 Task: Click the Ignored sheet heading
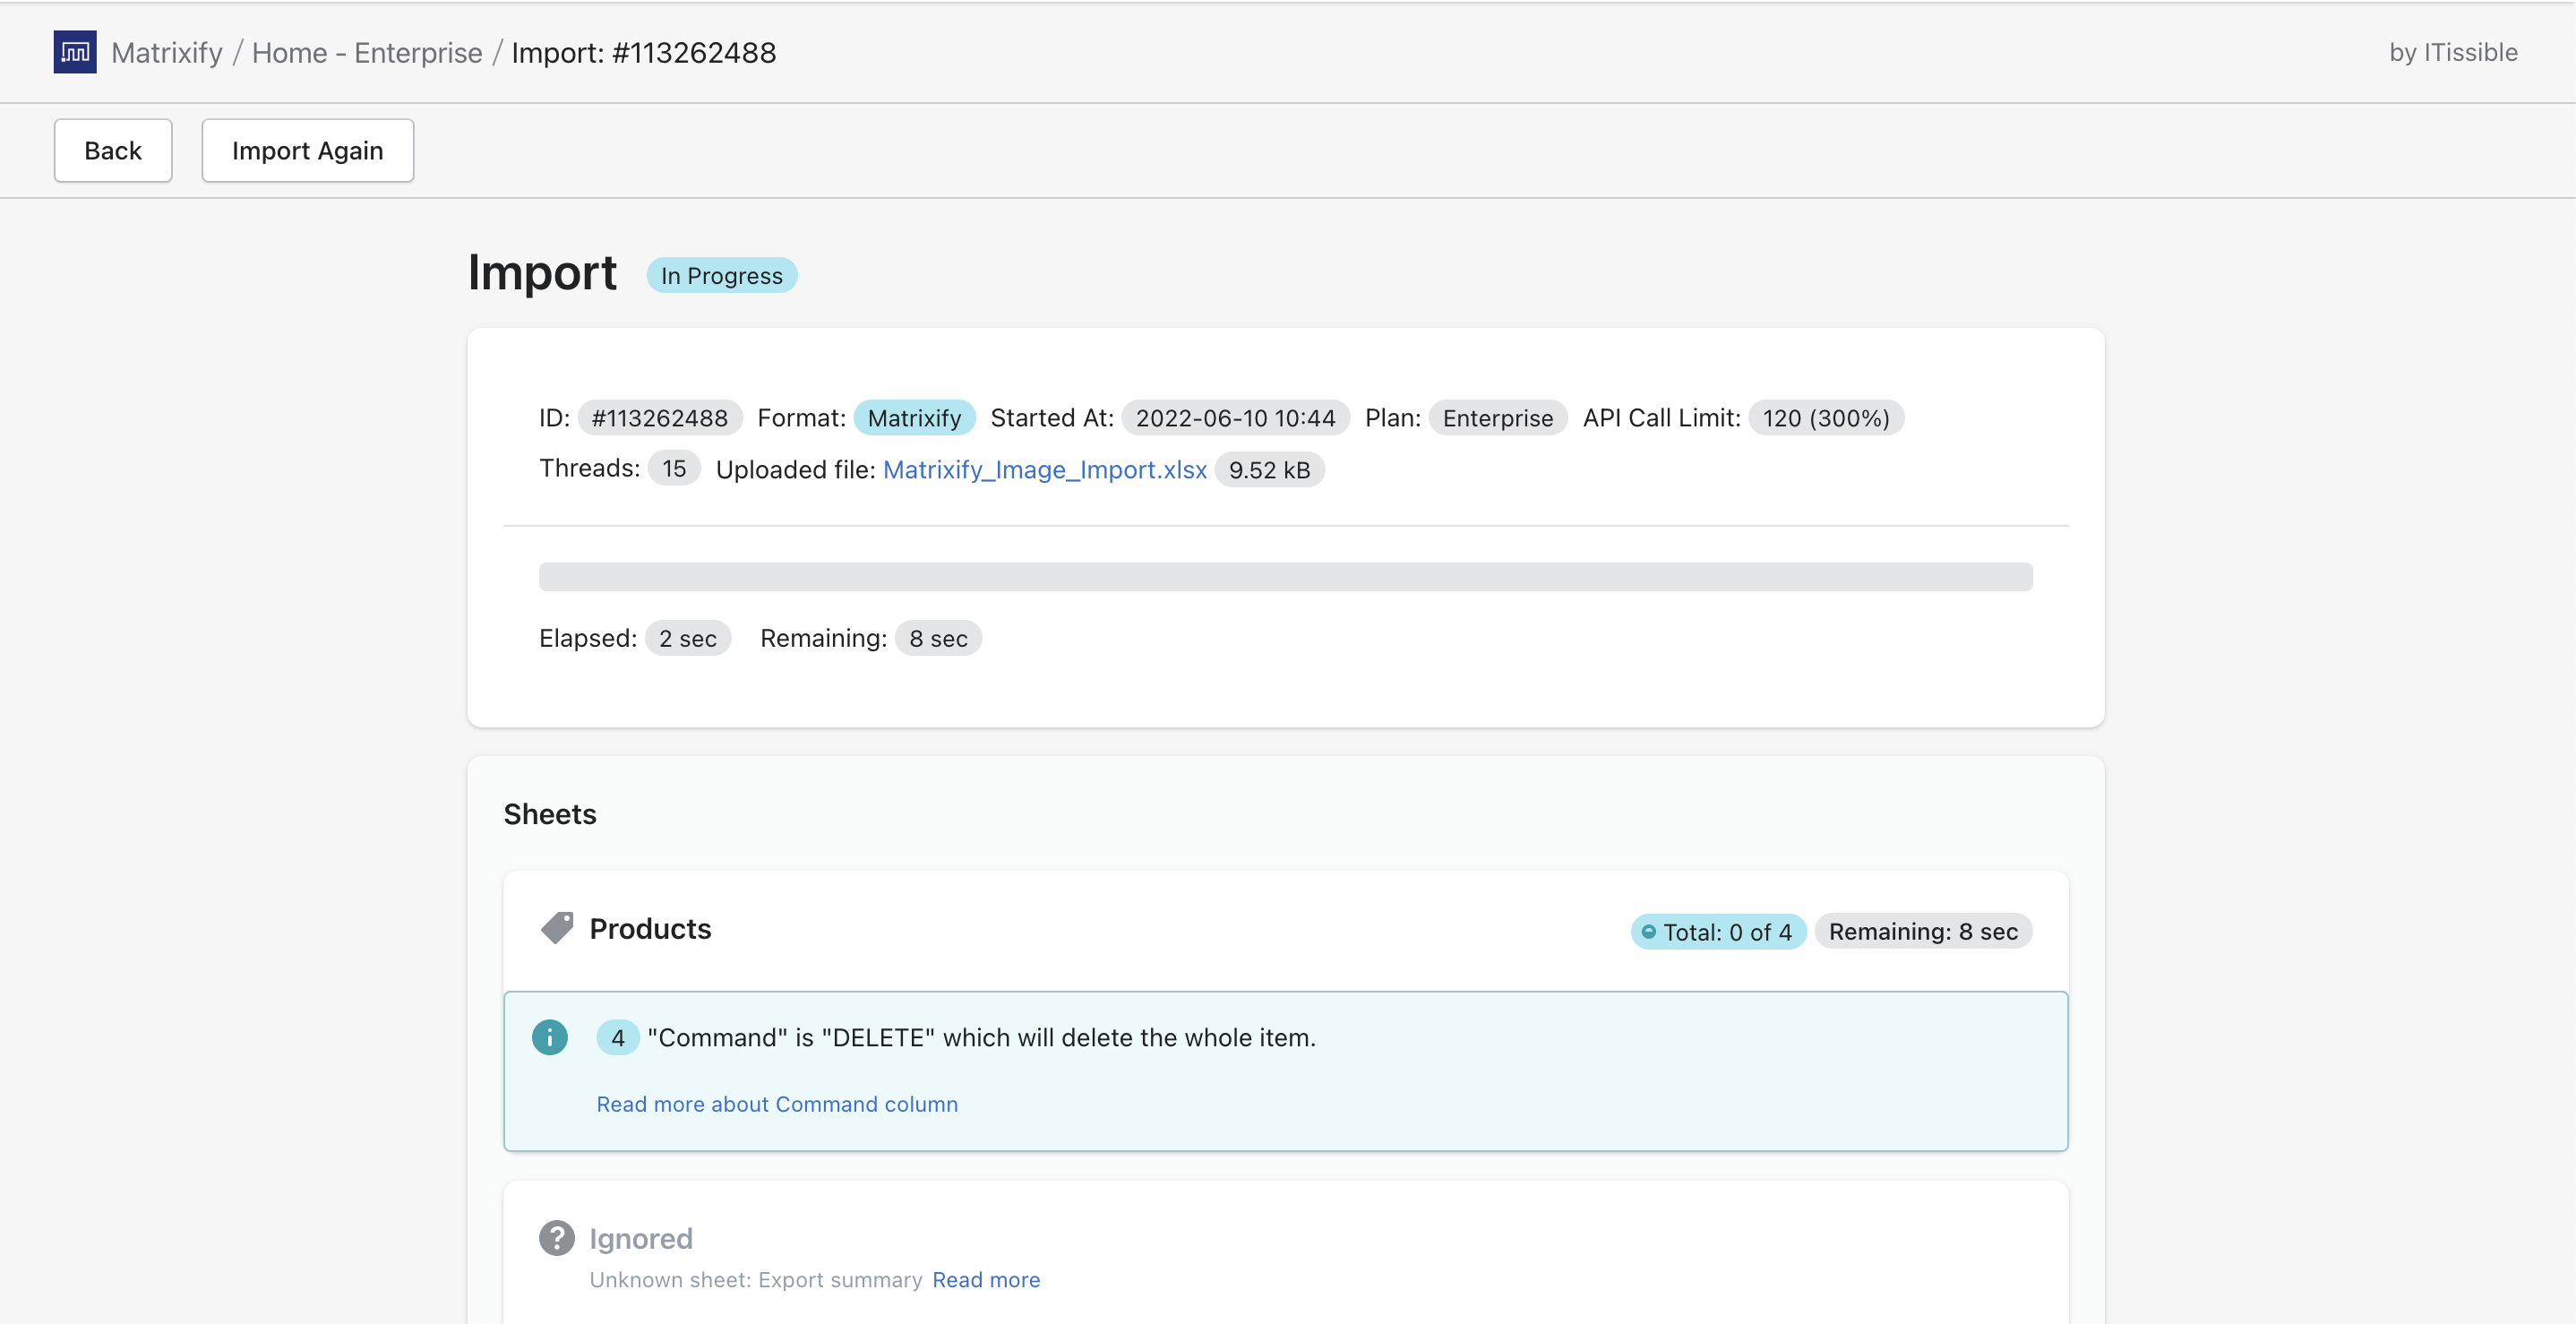[641, 1238]
